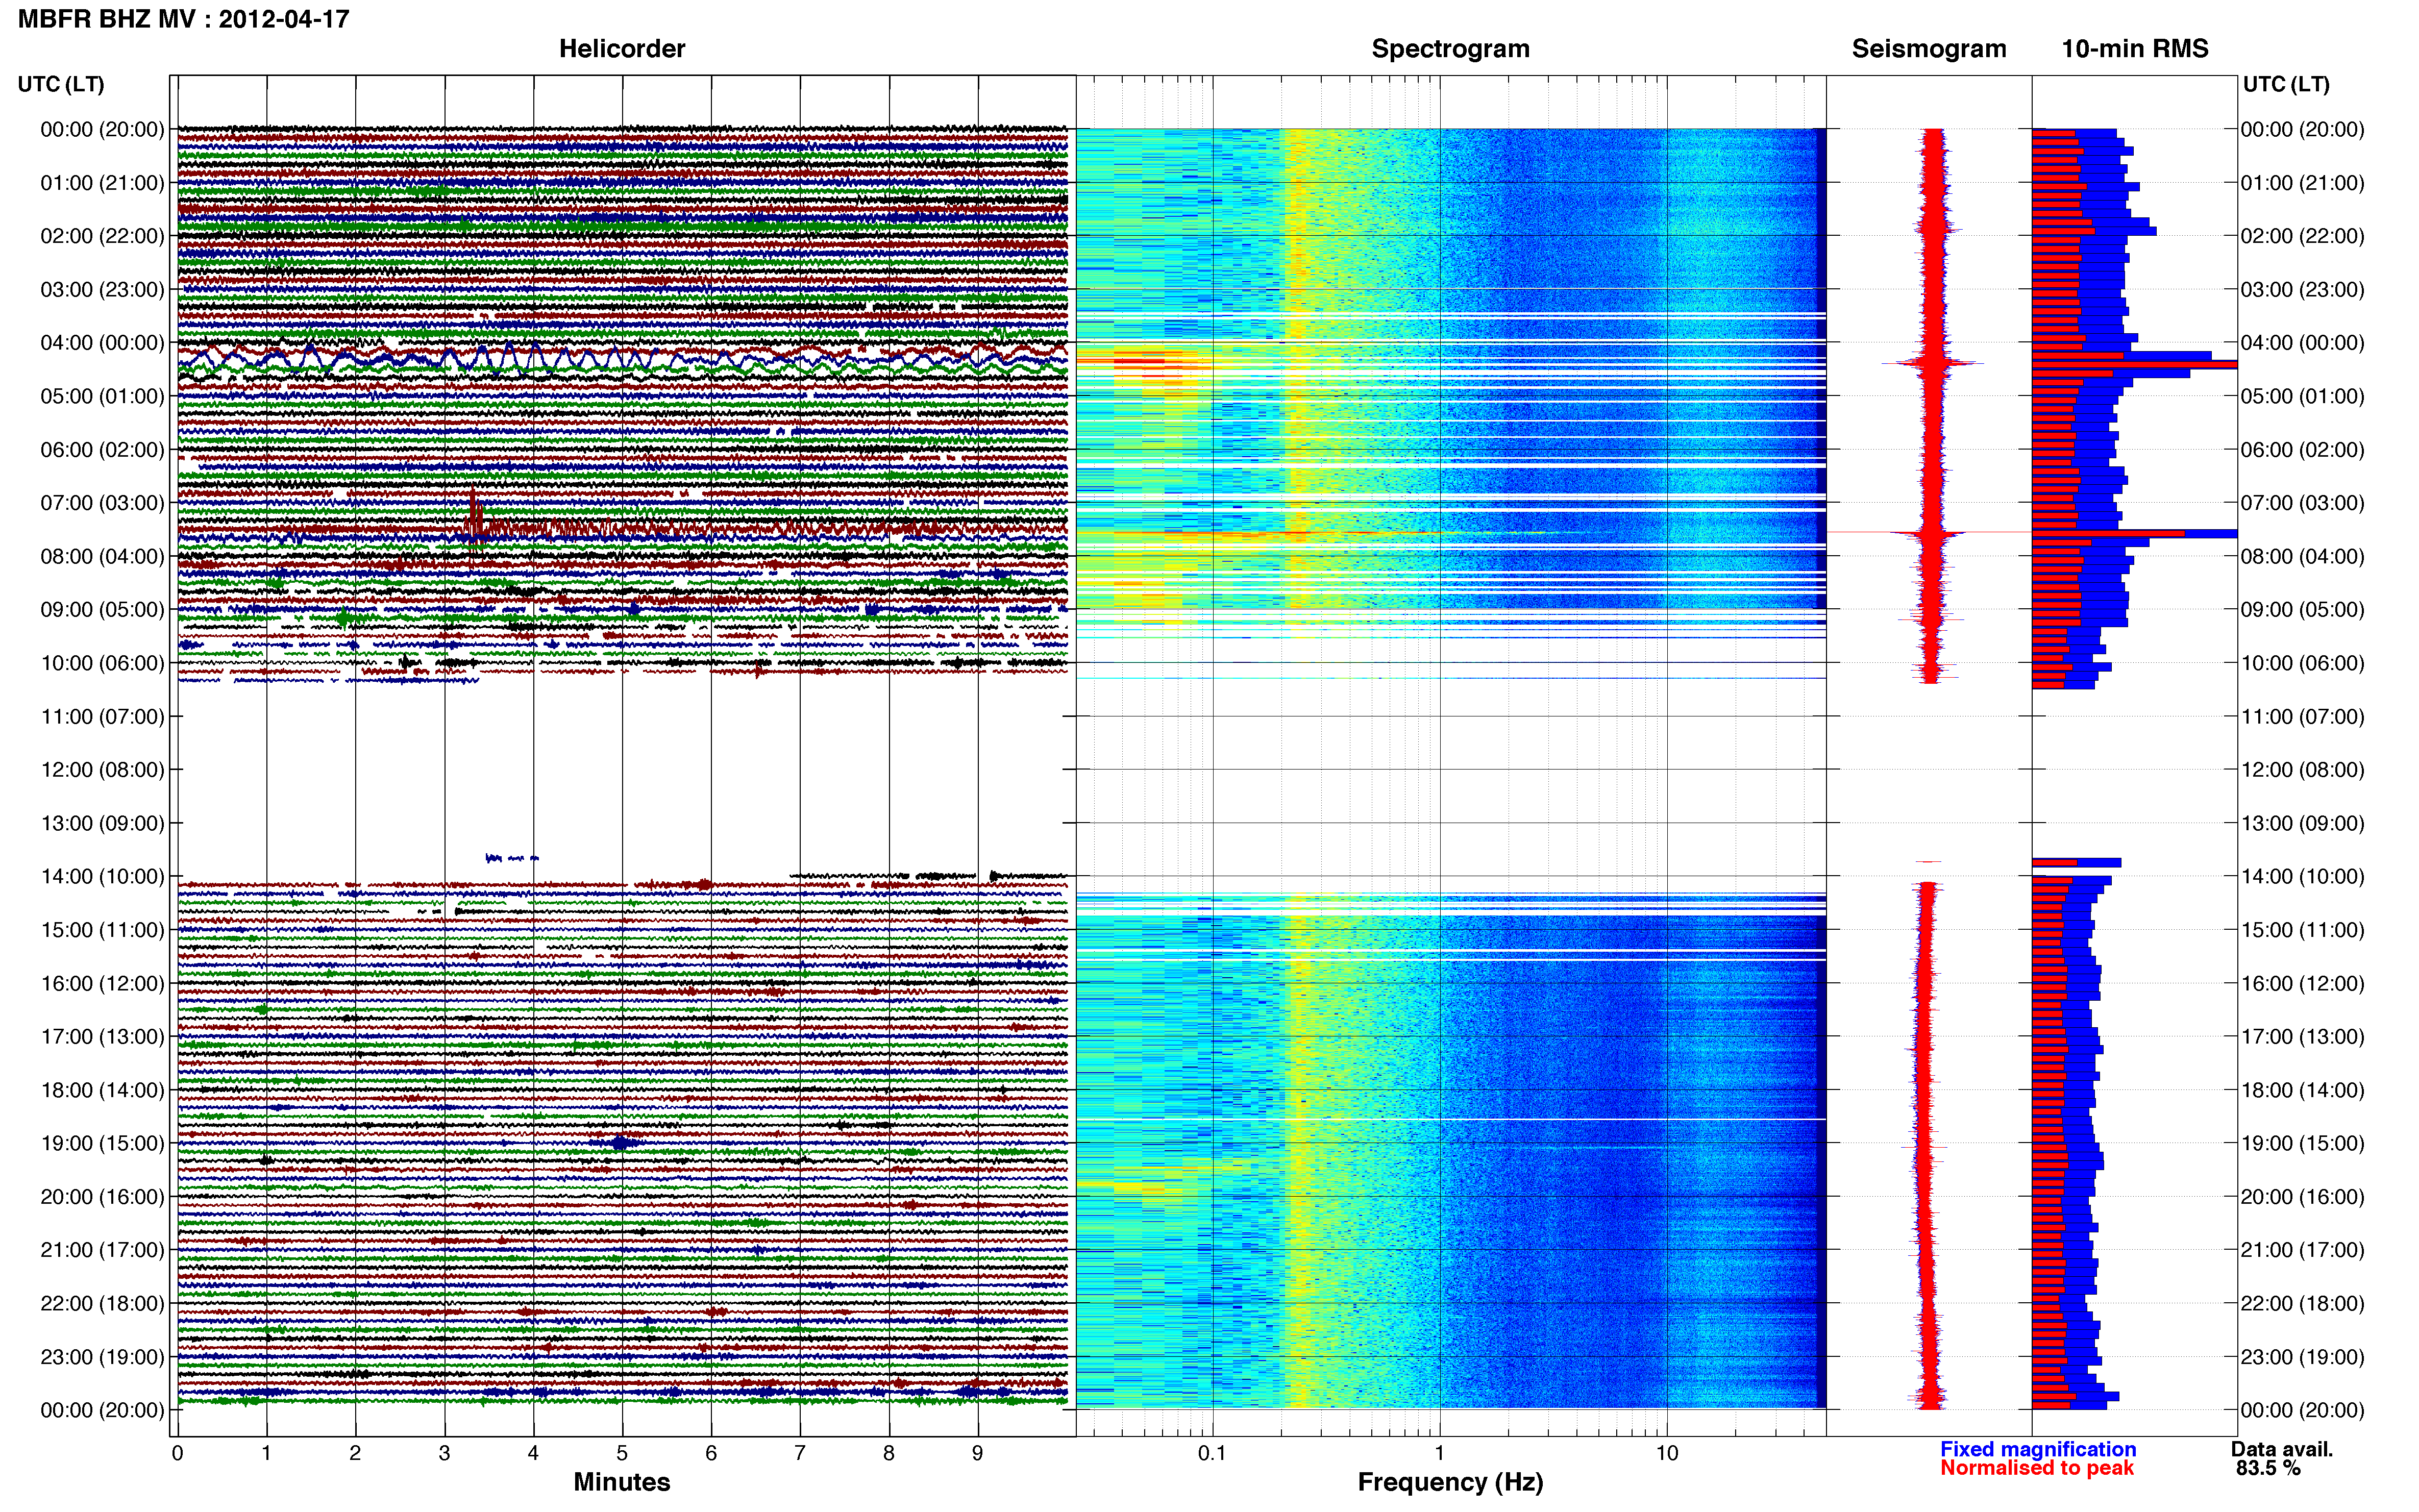Click the 1 tick on Frequency axis

coord(1439,1454)
